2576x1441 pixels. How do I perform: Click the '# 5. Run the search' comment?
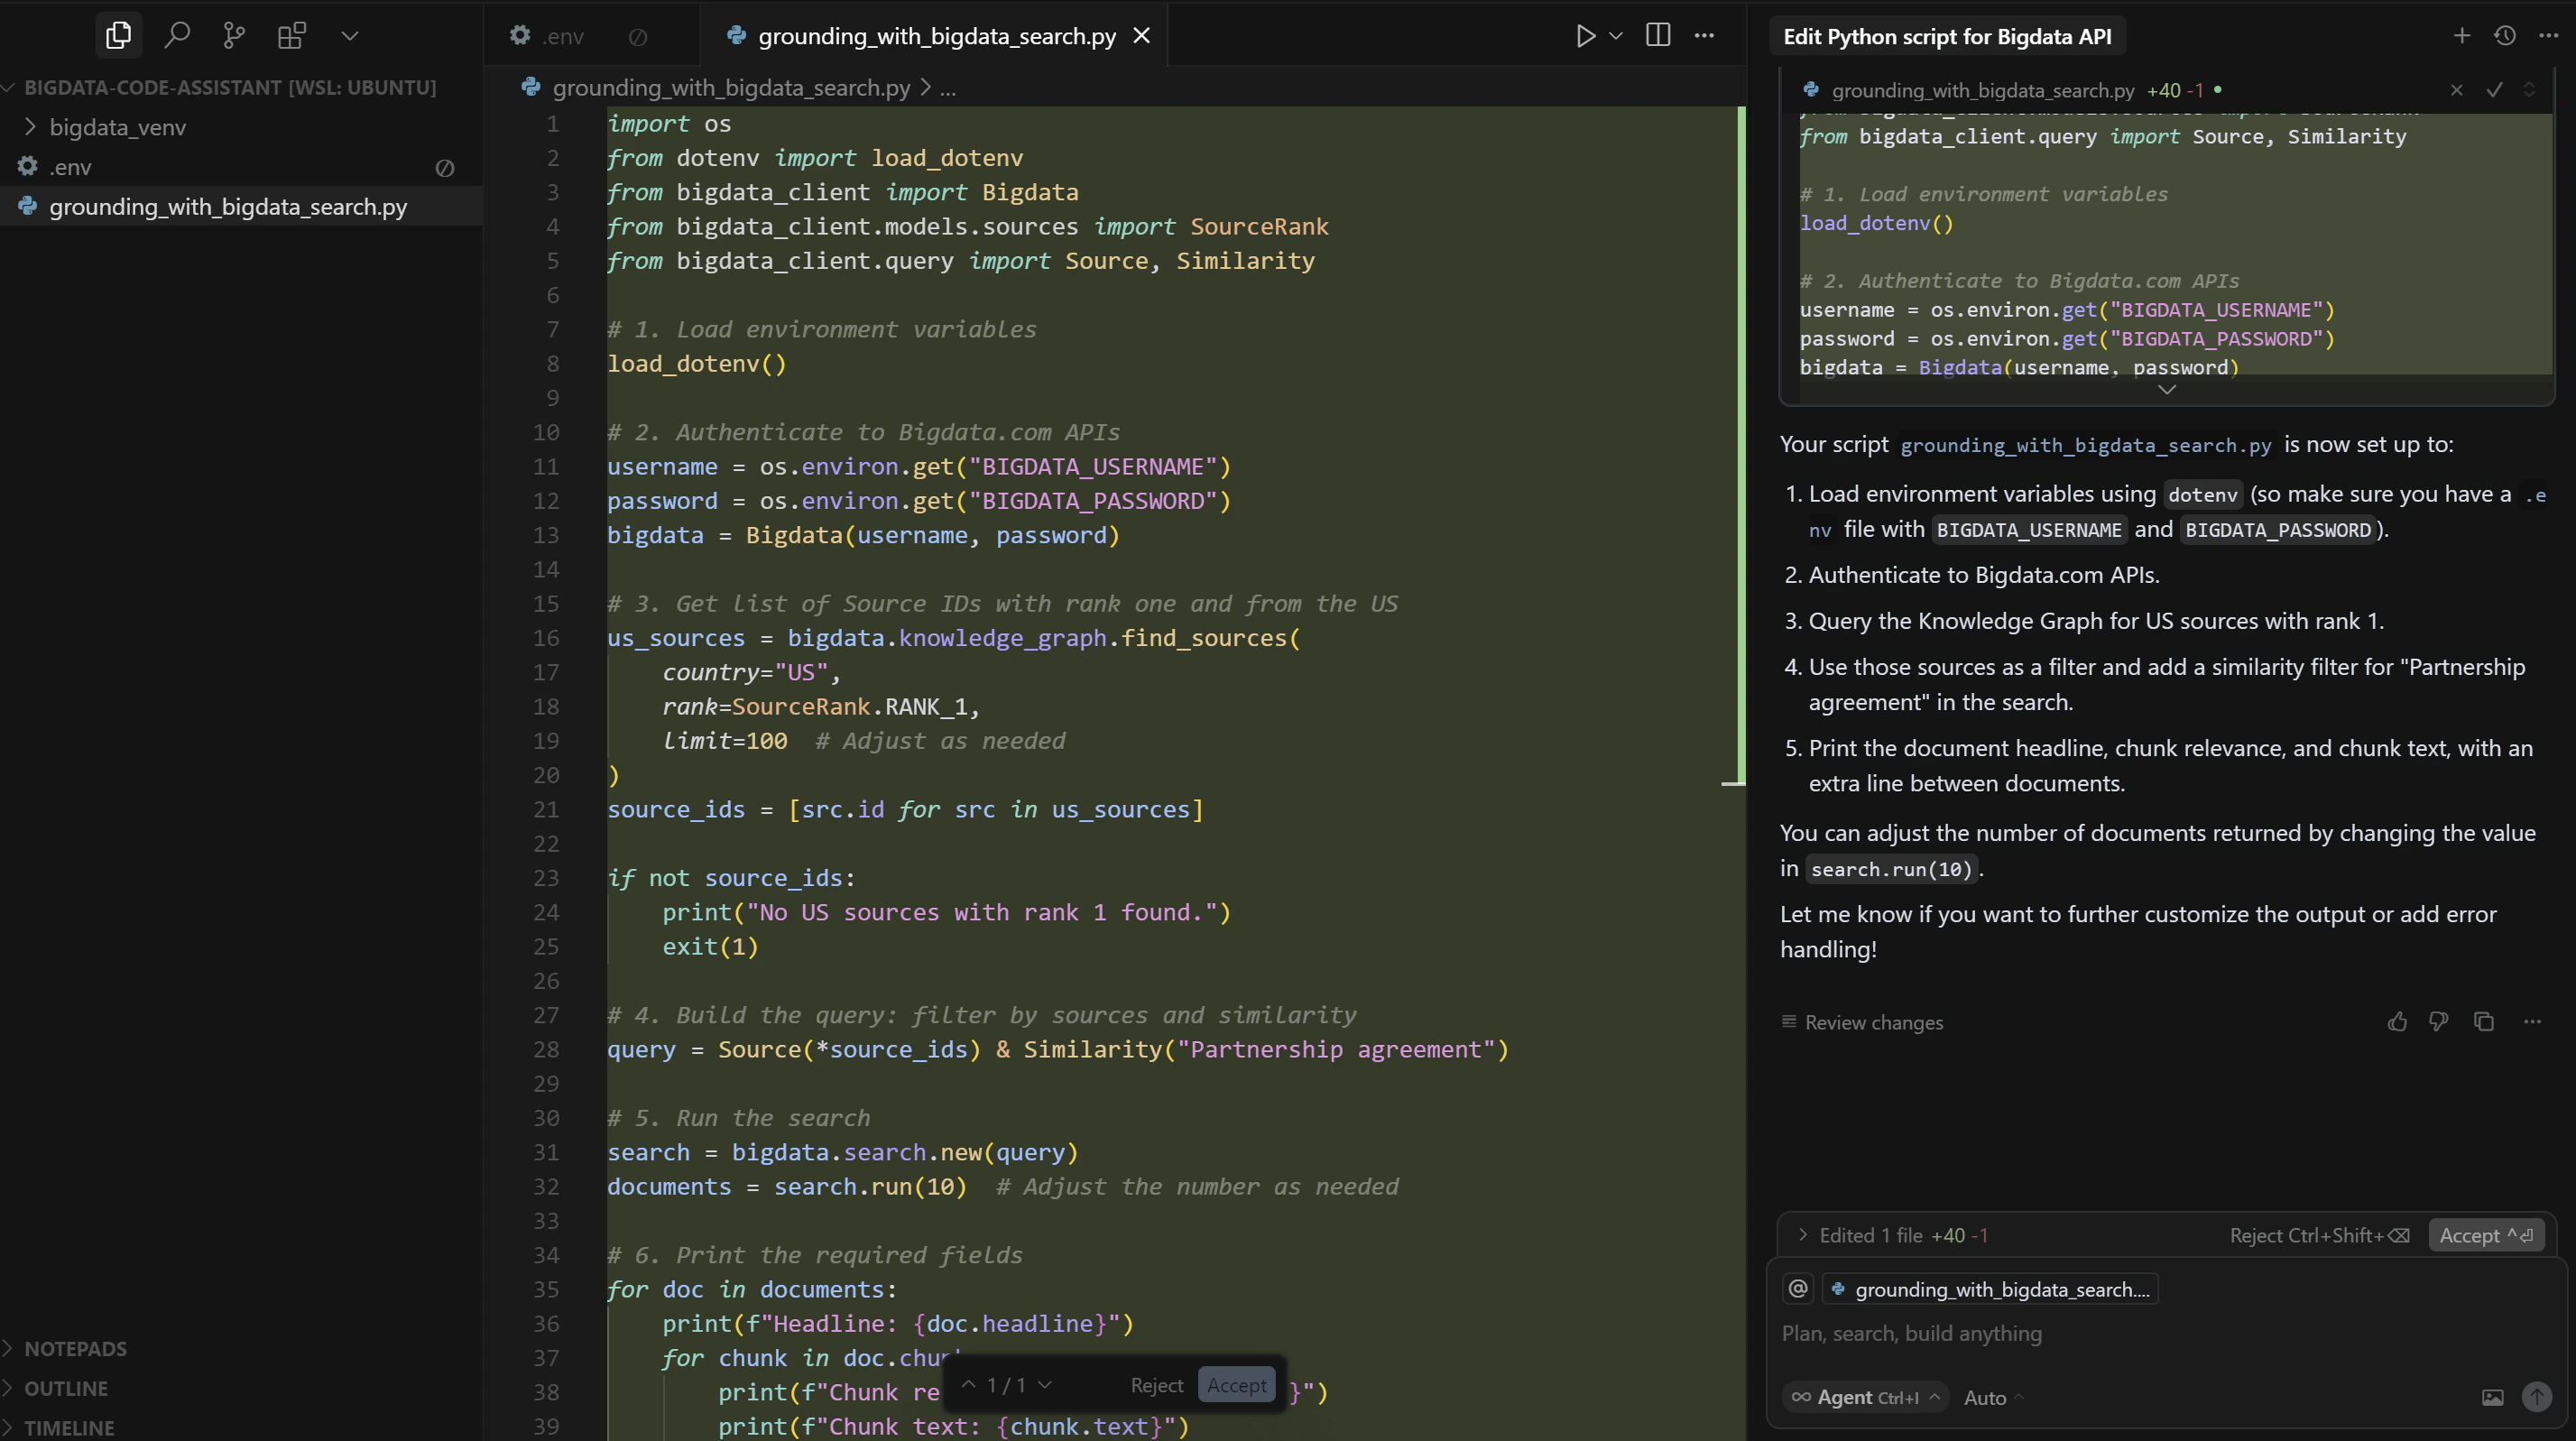pos(738,1118)
